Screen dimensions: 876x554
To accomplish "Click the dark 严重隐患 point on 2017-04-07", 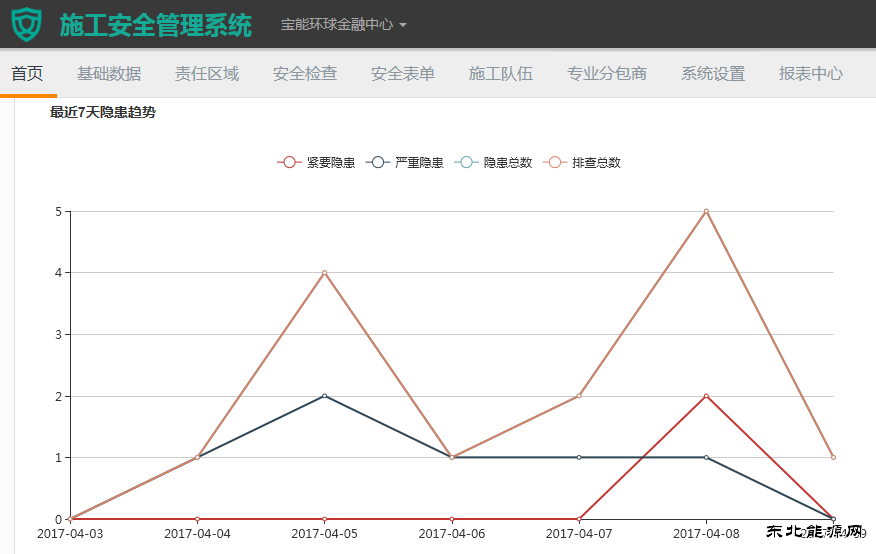I will point(579,457).
